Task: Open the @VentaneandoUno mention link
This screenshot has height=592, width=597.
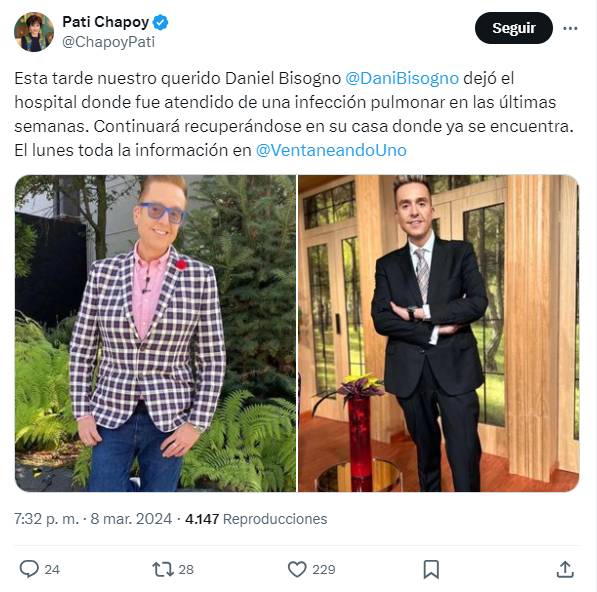Action: click(331, 150)
